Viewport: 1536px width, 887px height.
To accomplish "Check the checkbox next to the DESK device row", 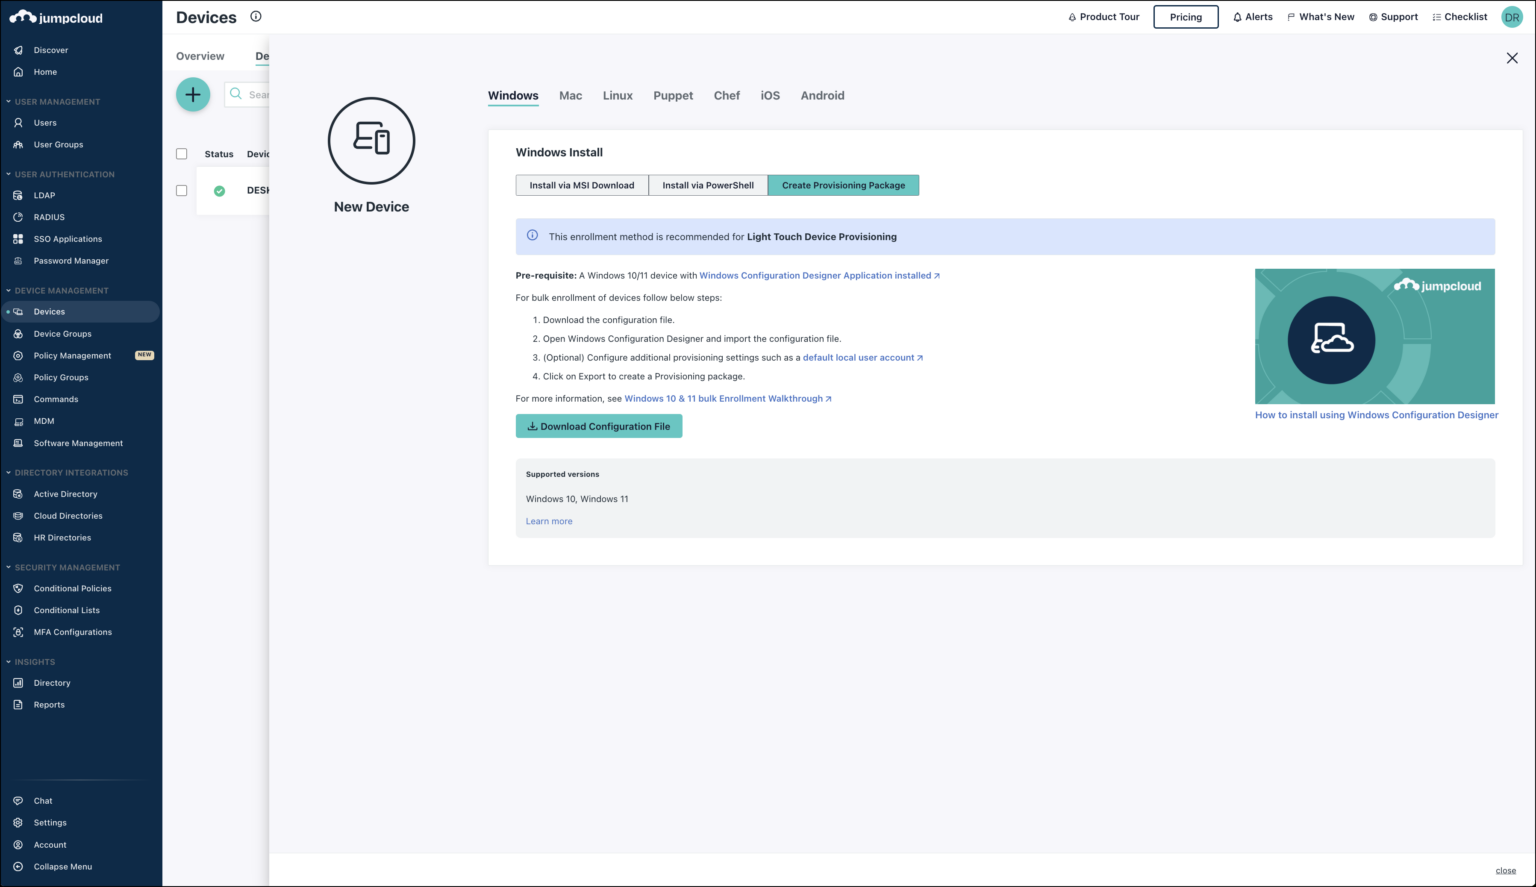I will point(181,190).
